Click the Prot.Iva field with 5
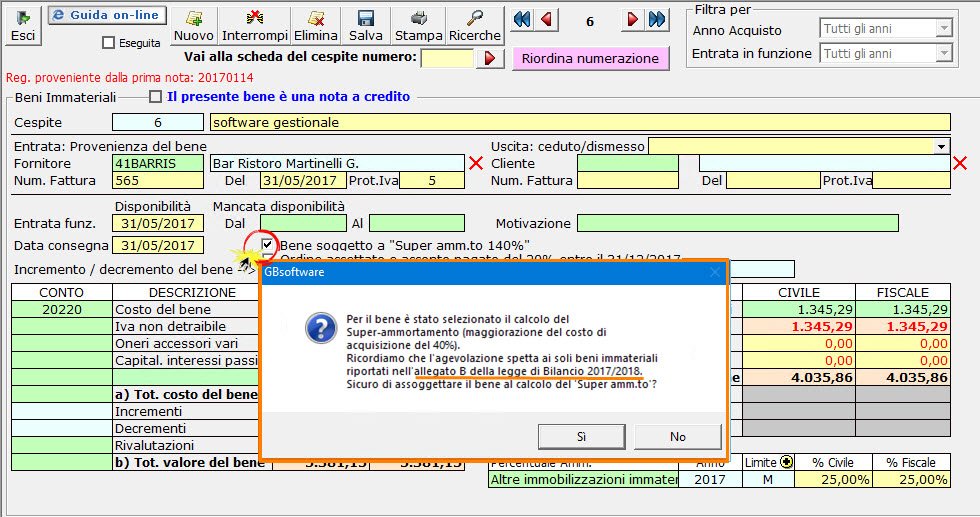This screenshot has height=517, width=980. (432, 181)
